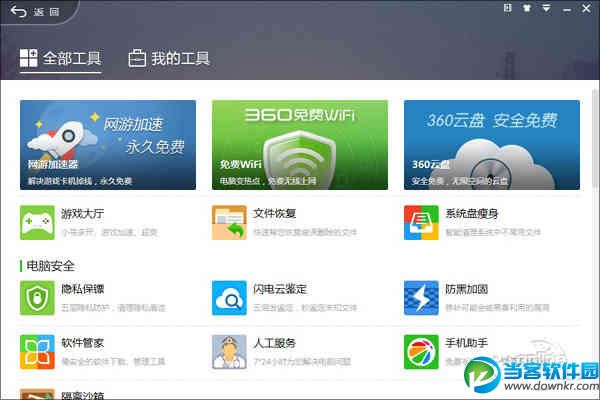Click the 软件管家 title text
This screenshot has width=600, height=400.
pyautogui.click(x=83, y=343)
